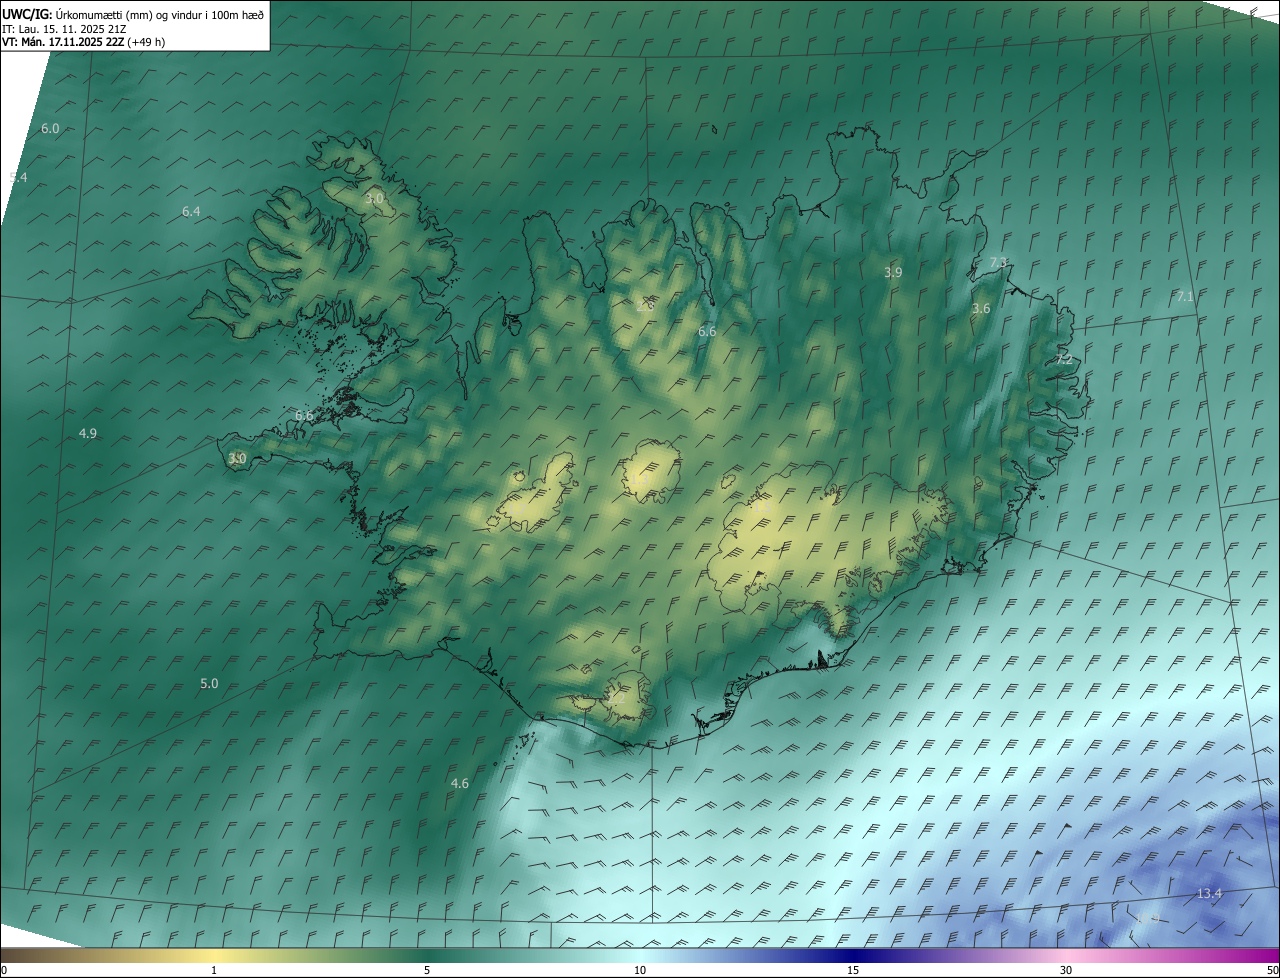Click the 4.9 value on the map
Image resolution: width=1280 pixels, height=978 pixels.
(x=88, y=433)
